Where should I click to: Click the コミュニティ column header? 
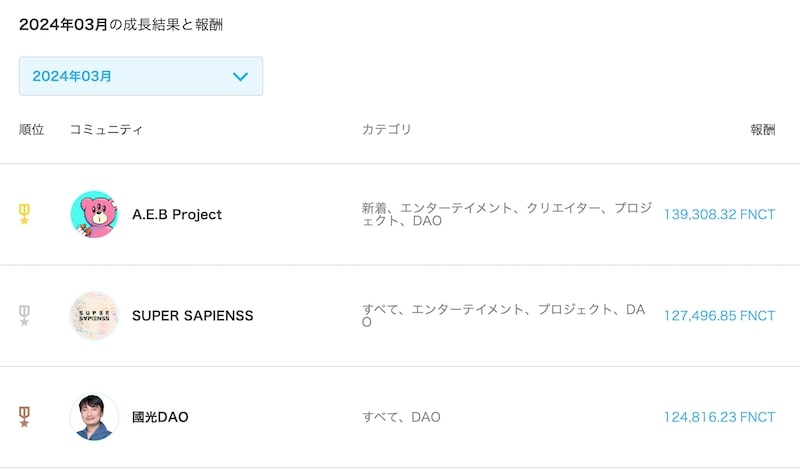point(106,130)
